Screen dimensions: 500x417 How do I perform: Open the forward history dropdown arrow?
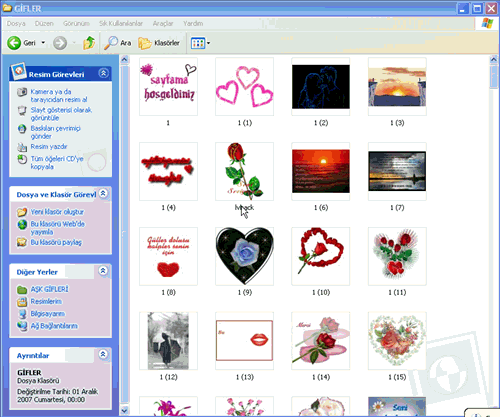coord(74,43)
